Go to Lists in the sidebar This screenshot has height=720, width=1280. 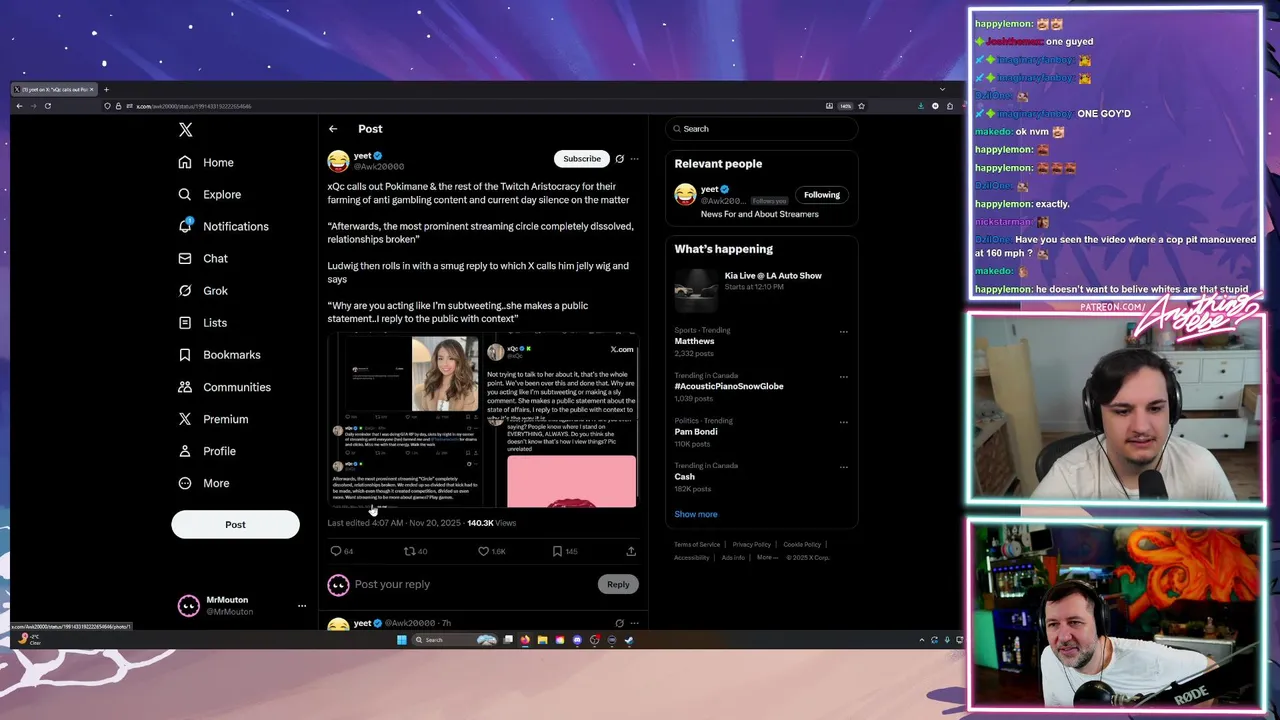pos(203,322)
